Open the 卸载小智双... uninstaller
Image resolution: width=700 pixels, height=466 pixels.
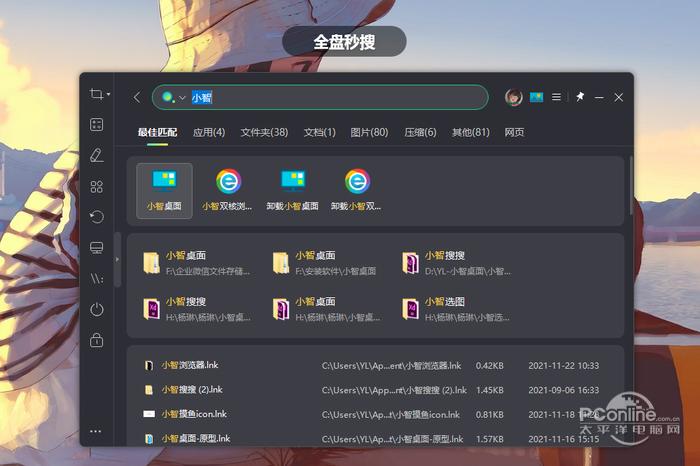356,191
